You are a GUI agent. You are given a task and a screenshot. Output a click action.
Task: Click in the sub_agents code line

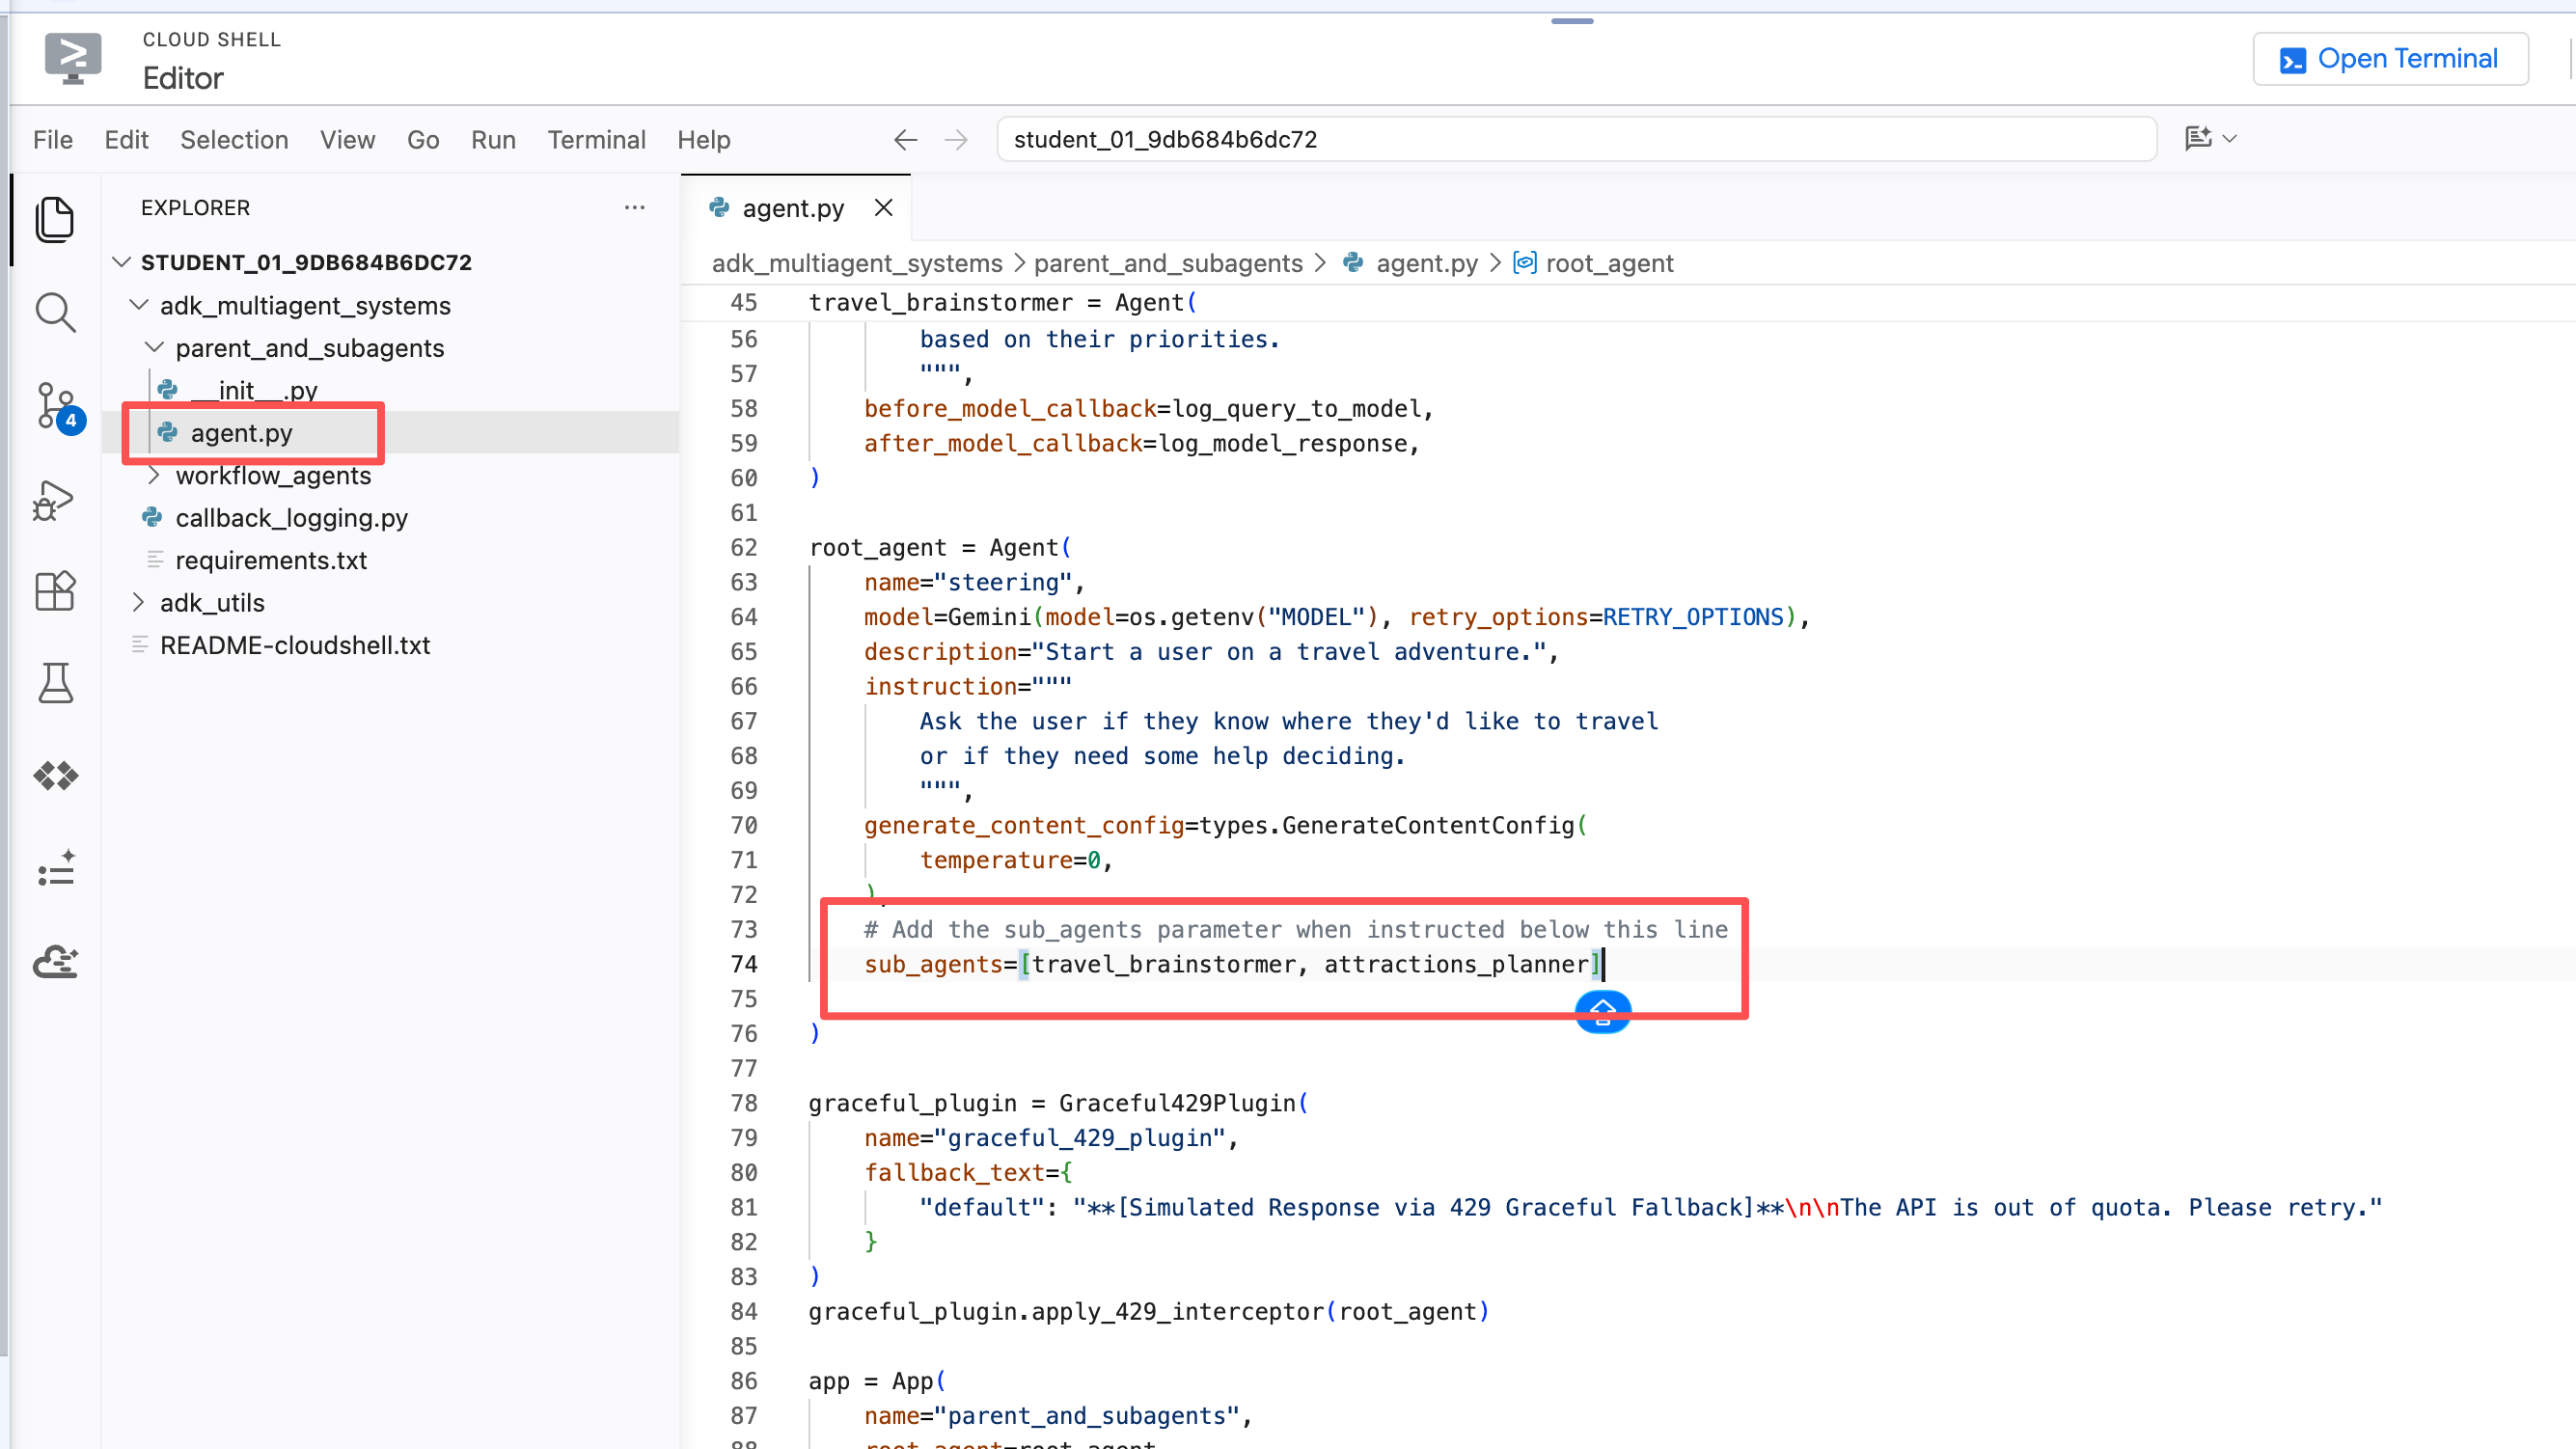(1234, 964)
